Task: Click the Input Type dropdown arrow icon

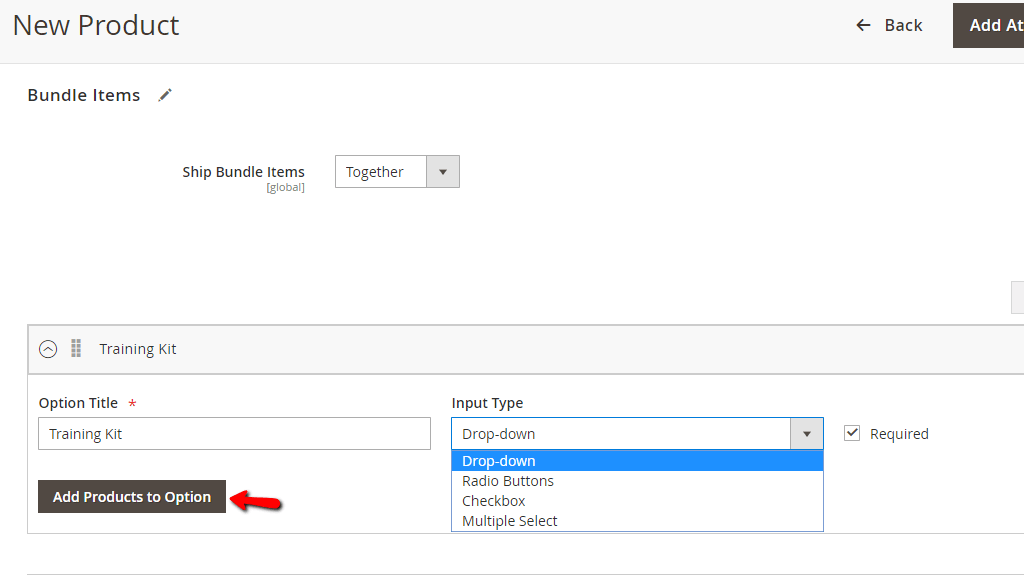Action: (806, 433)
